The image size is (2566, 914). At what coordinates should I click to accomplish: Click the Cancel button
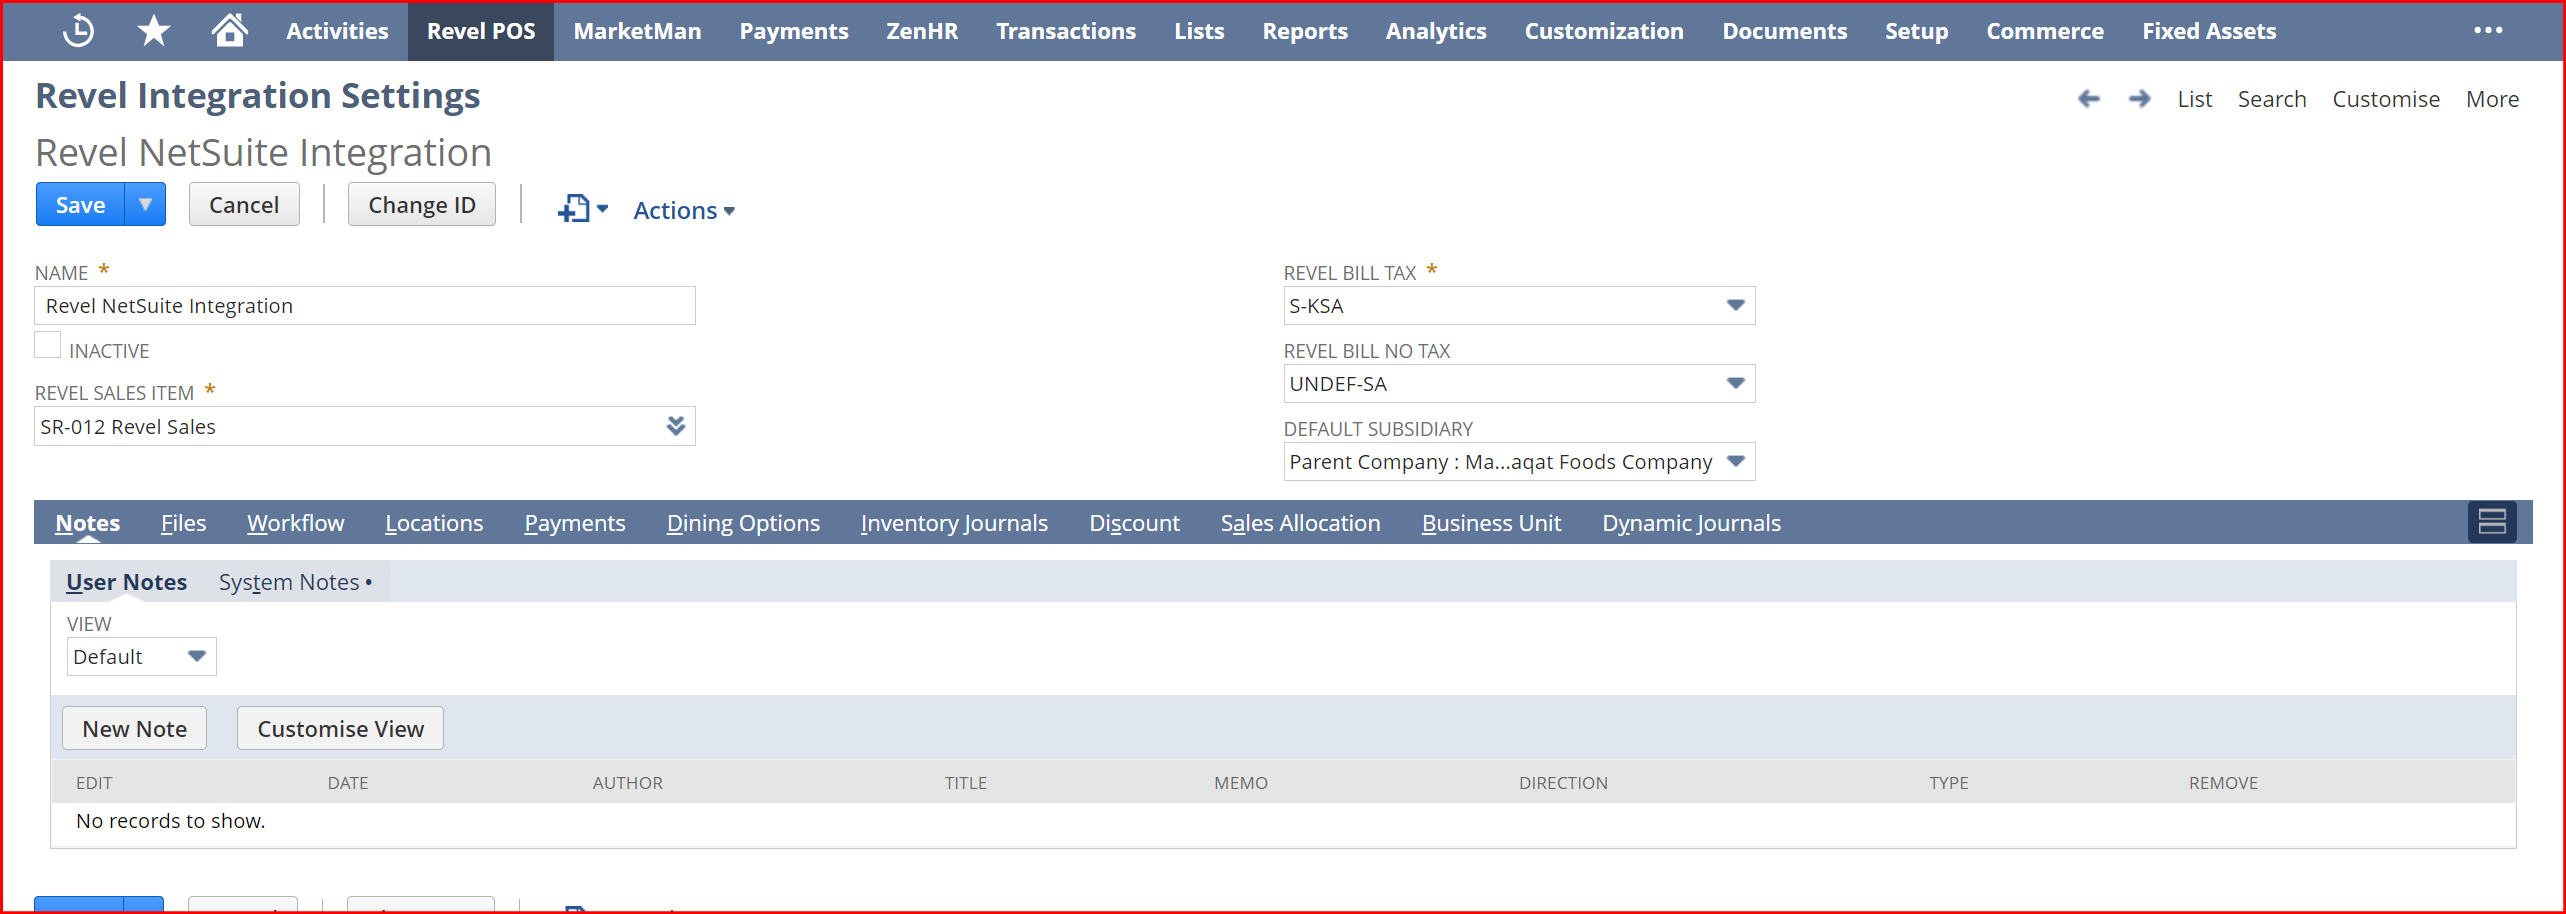[x=244, y=204]
